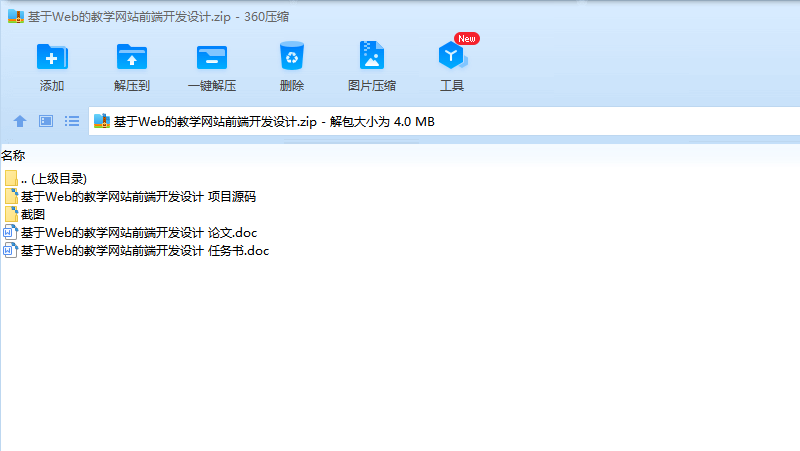
Task: Click the parent directory folder icon
Action: 11,179
